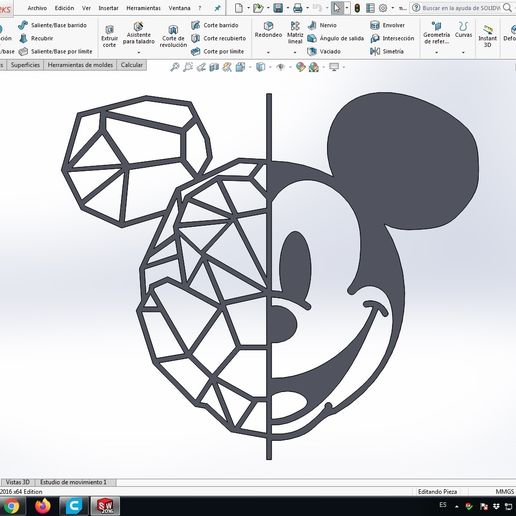The width and height of the screenshot is (516, 516).
Task: Click the Open file folder icon
Action: click(x=258, y=8)
